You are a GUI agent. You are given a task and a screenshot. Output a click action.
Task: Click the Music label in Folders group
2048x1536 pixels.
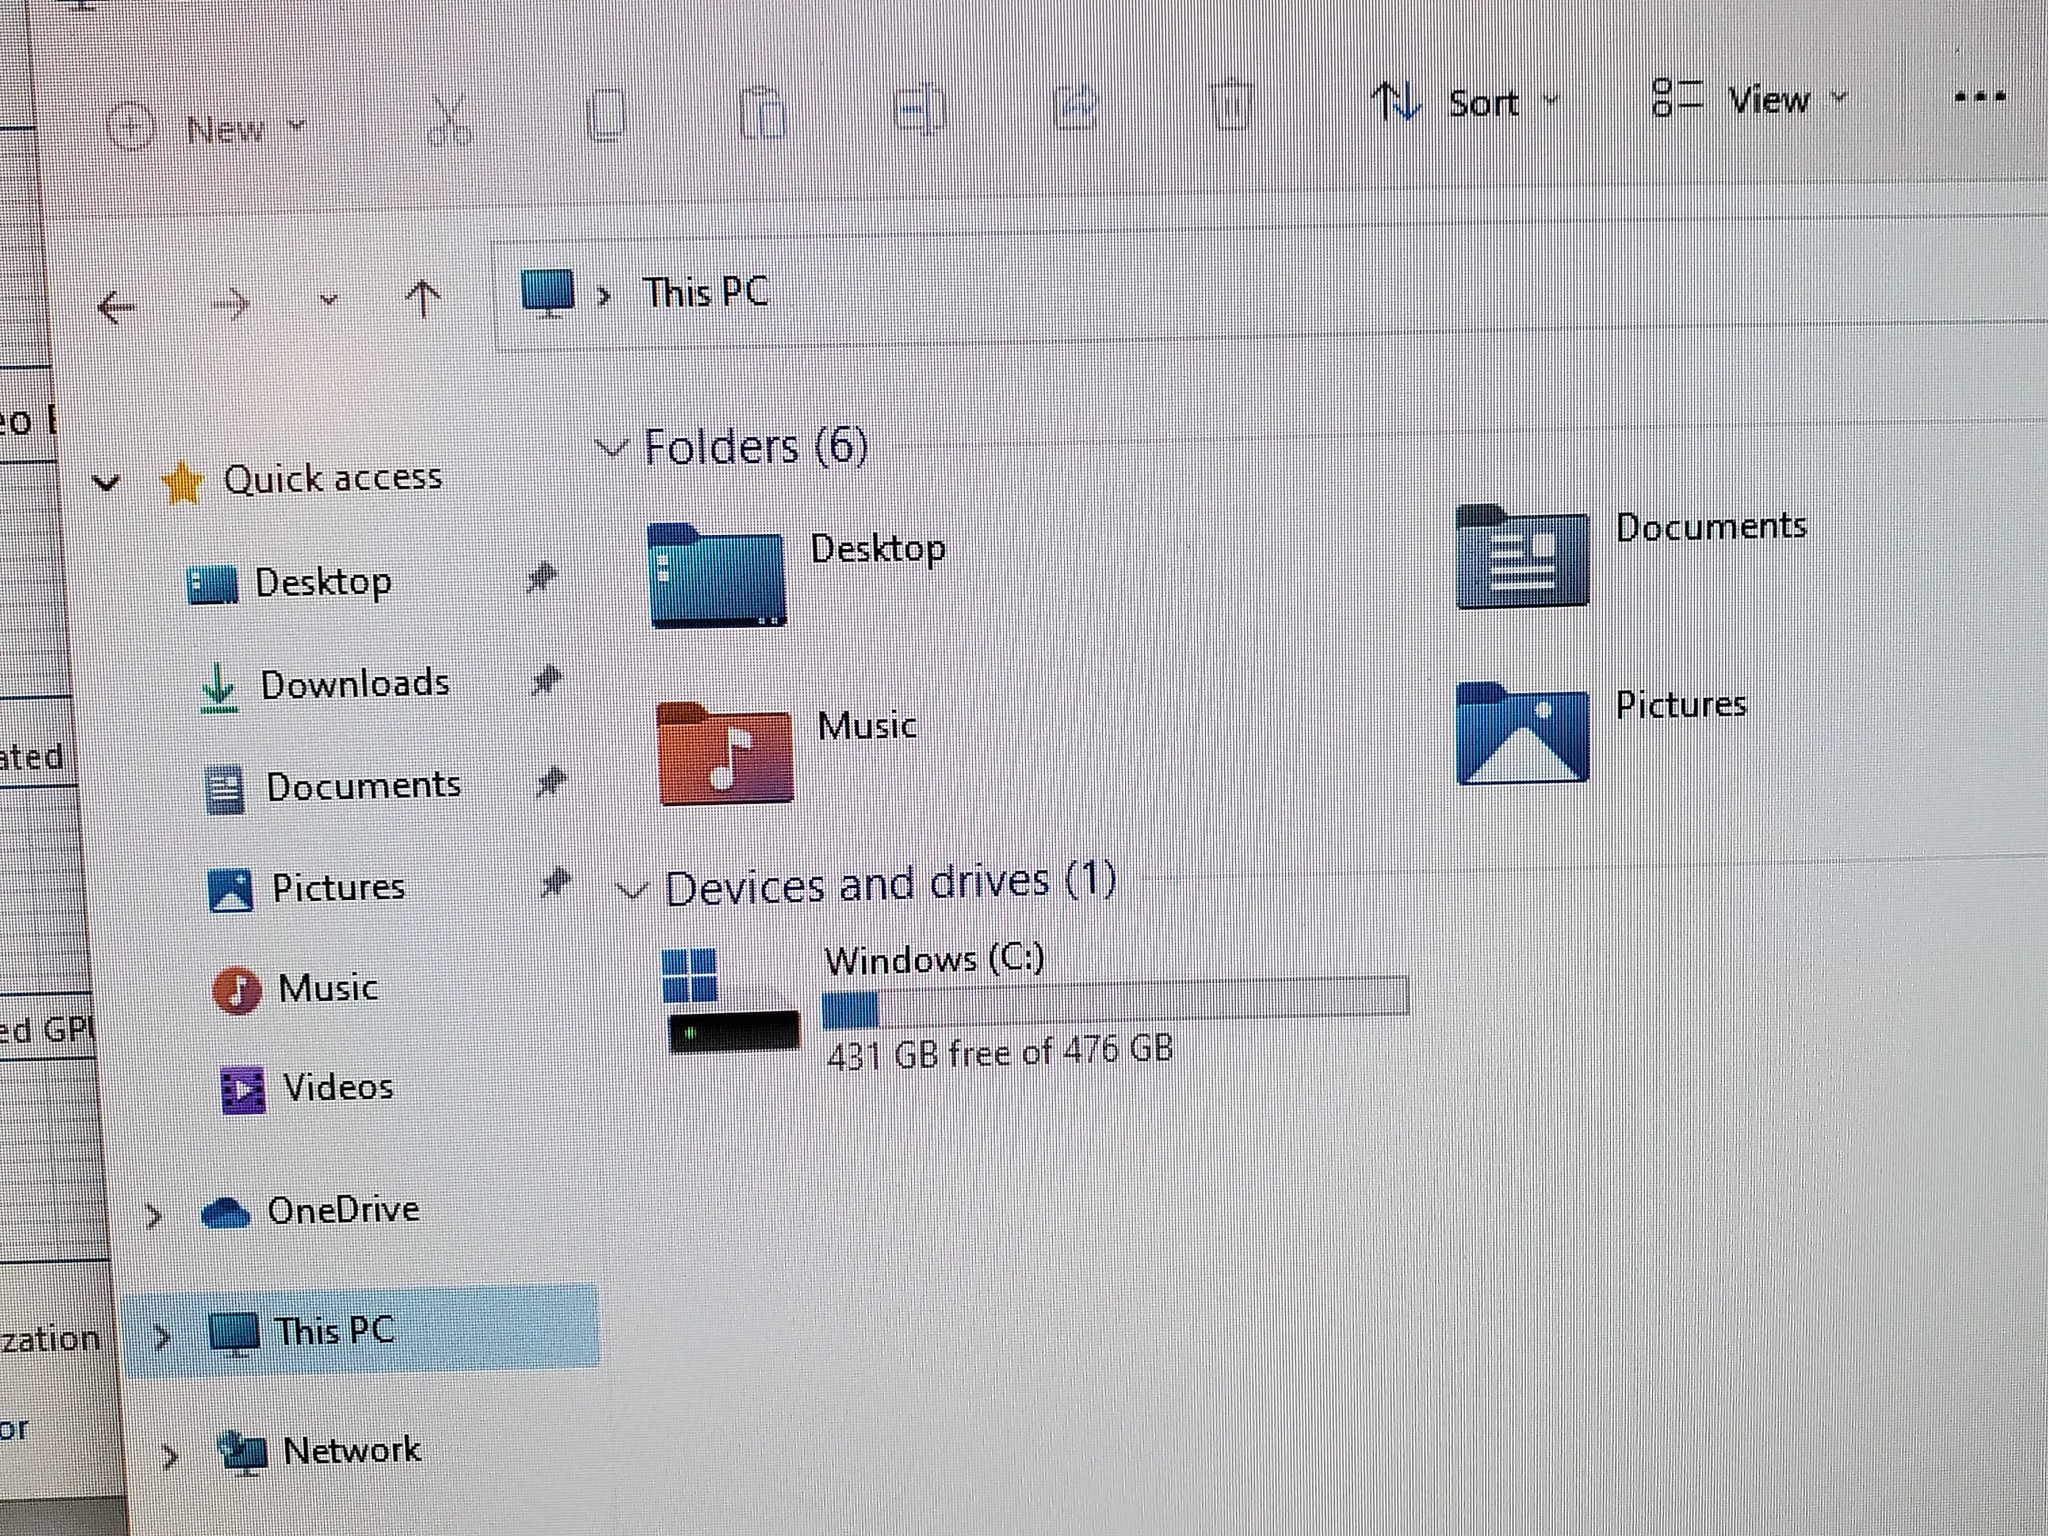point(866,726)
